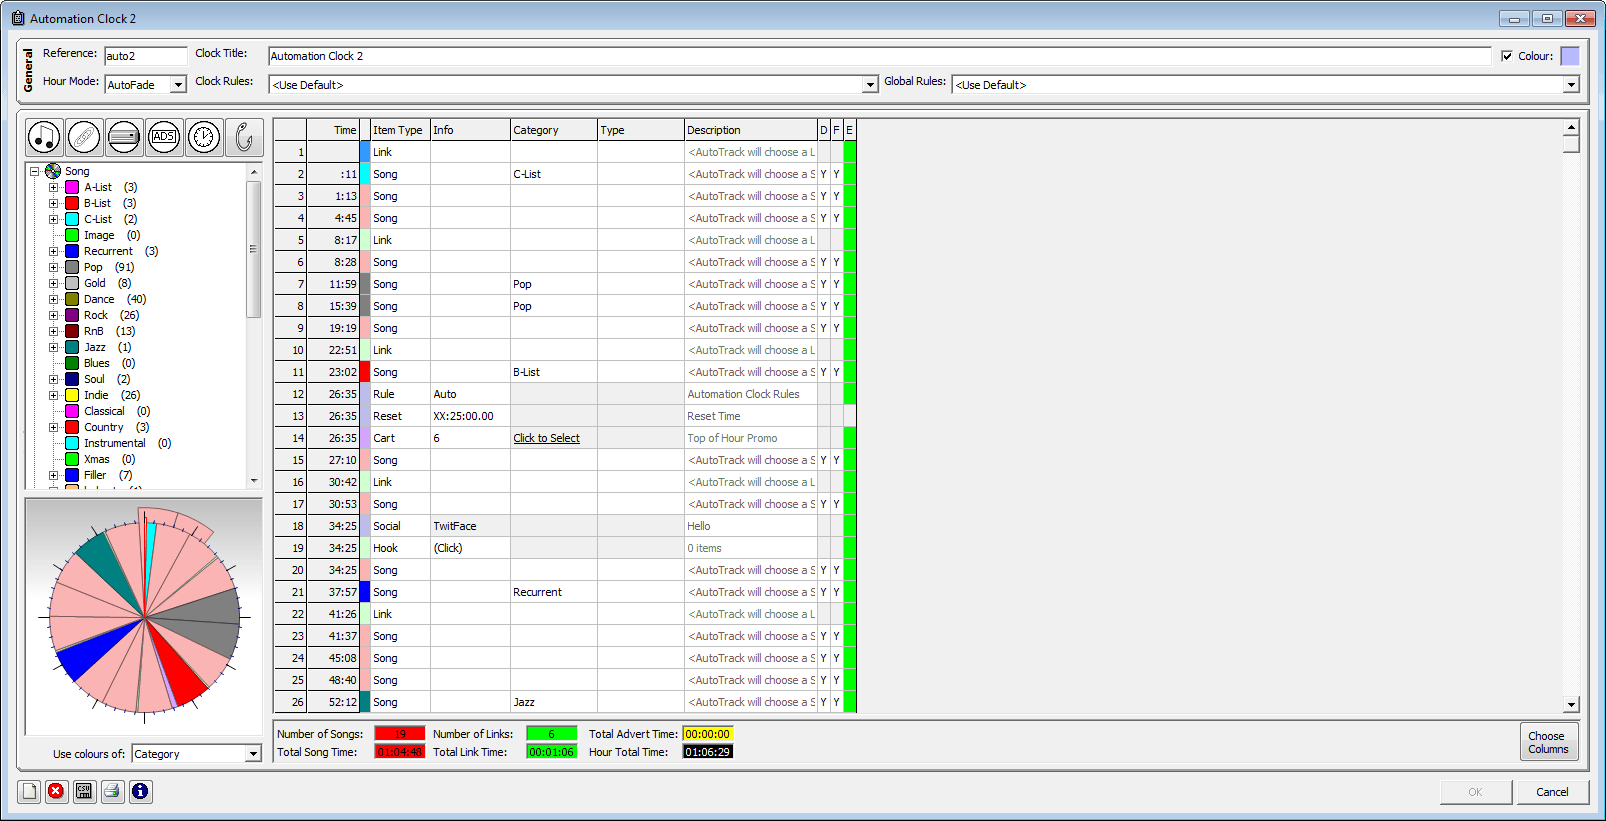
Task: Click the ADS adverts icon
Action: (x=164, y=137)
